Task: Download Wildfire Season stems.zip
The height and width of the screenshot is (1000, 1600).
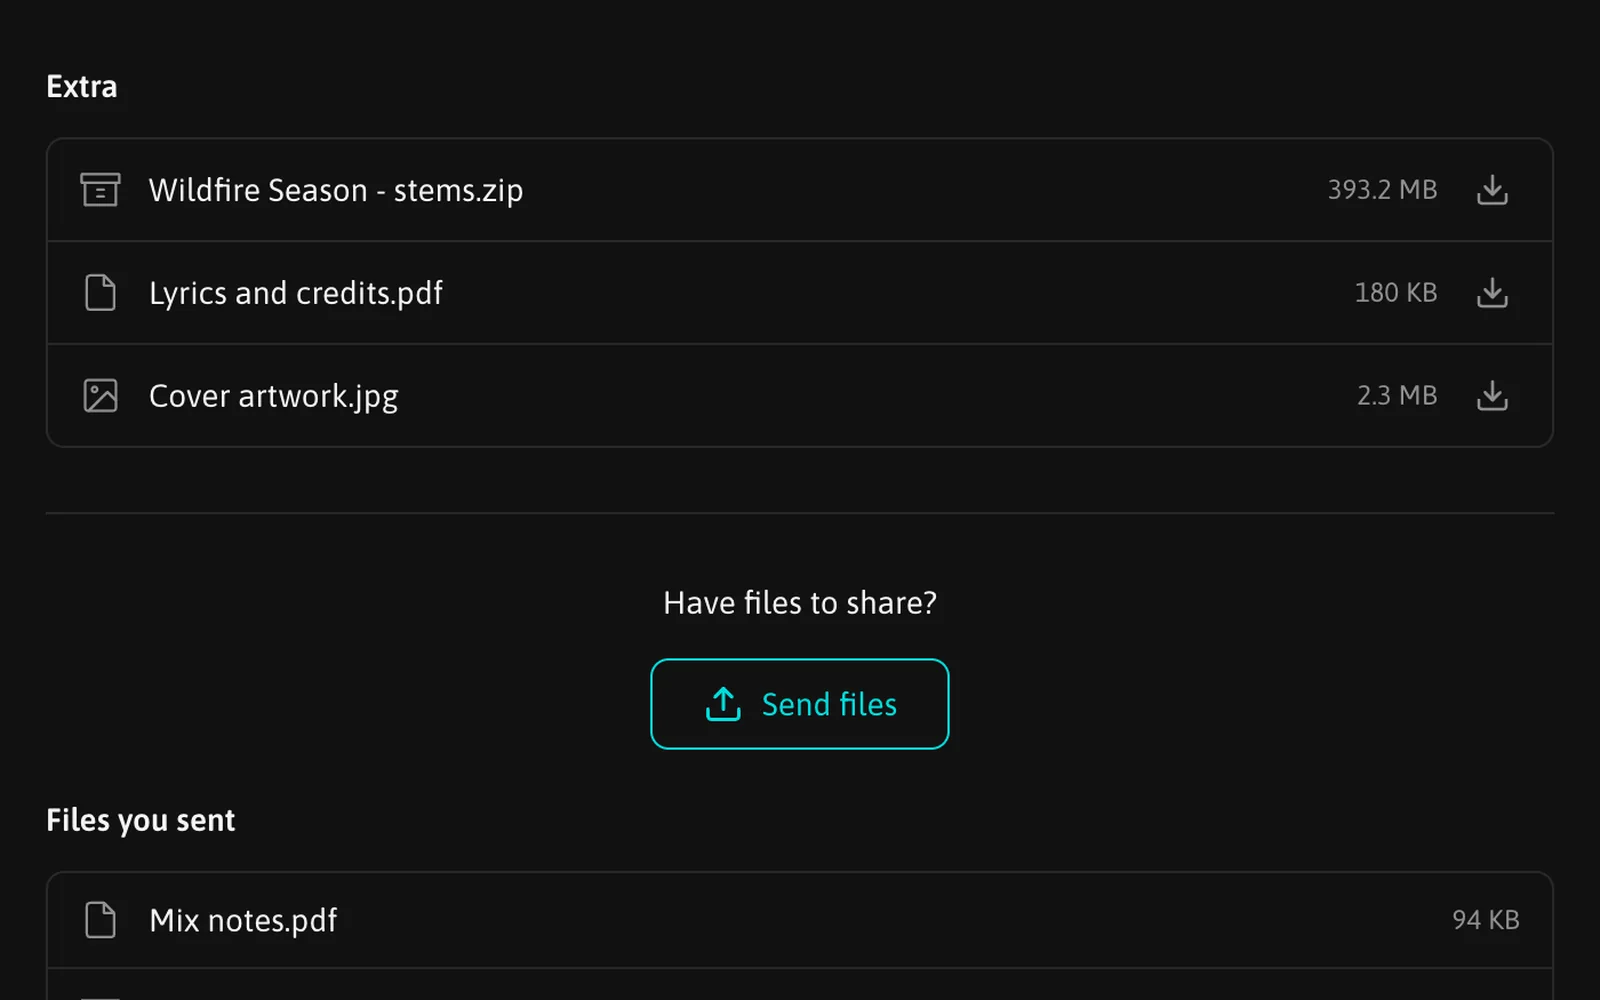Action: pyautogui.click(x=1492, y=190)
